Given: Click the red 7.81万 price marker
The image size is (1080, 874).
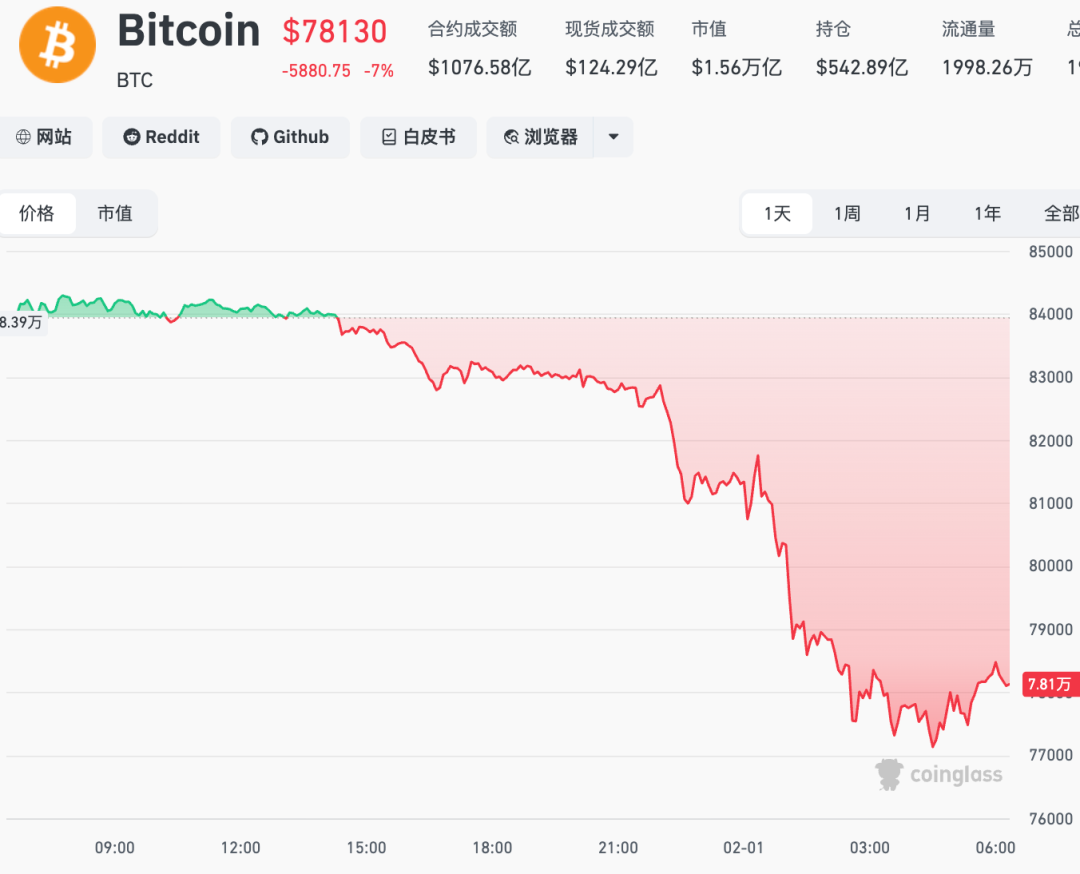Looking at the screenshot, I should 1050,685.
